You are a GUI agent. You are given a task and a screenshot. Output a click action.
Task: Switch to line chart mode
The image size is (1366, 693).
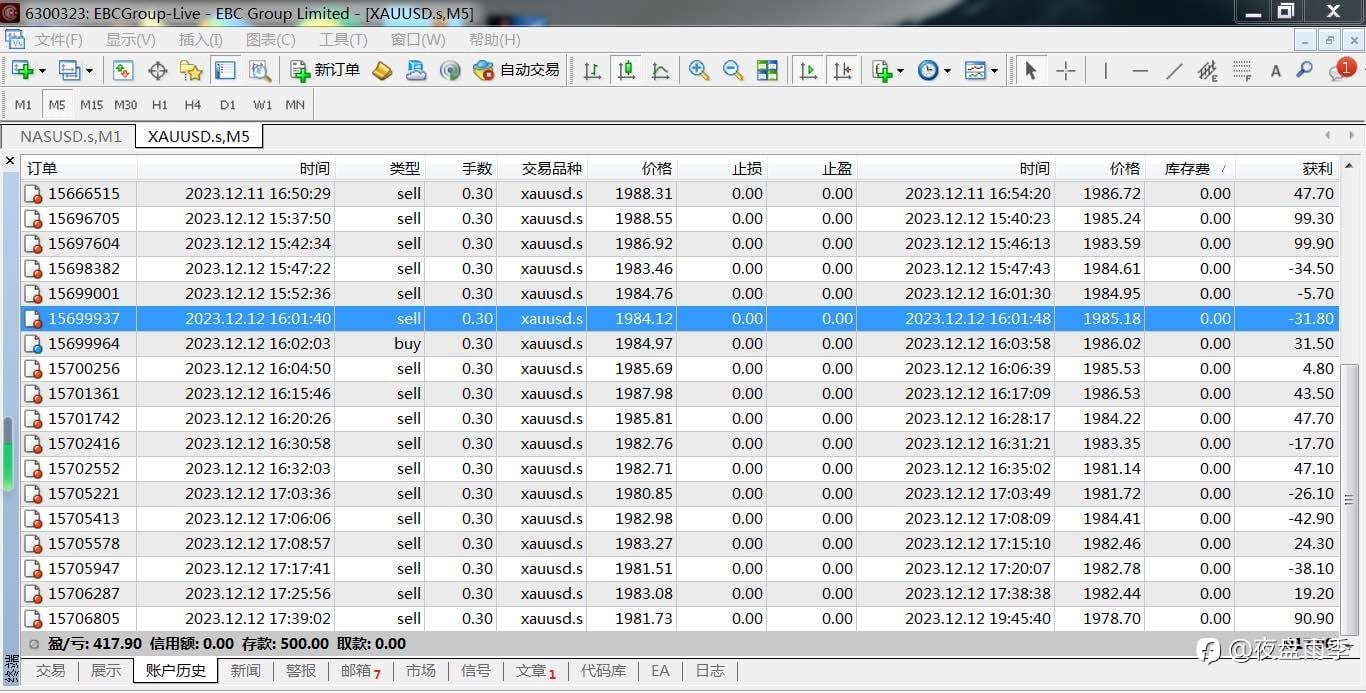661,70
